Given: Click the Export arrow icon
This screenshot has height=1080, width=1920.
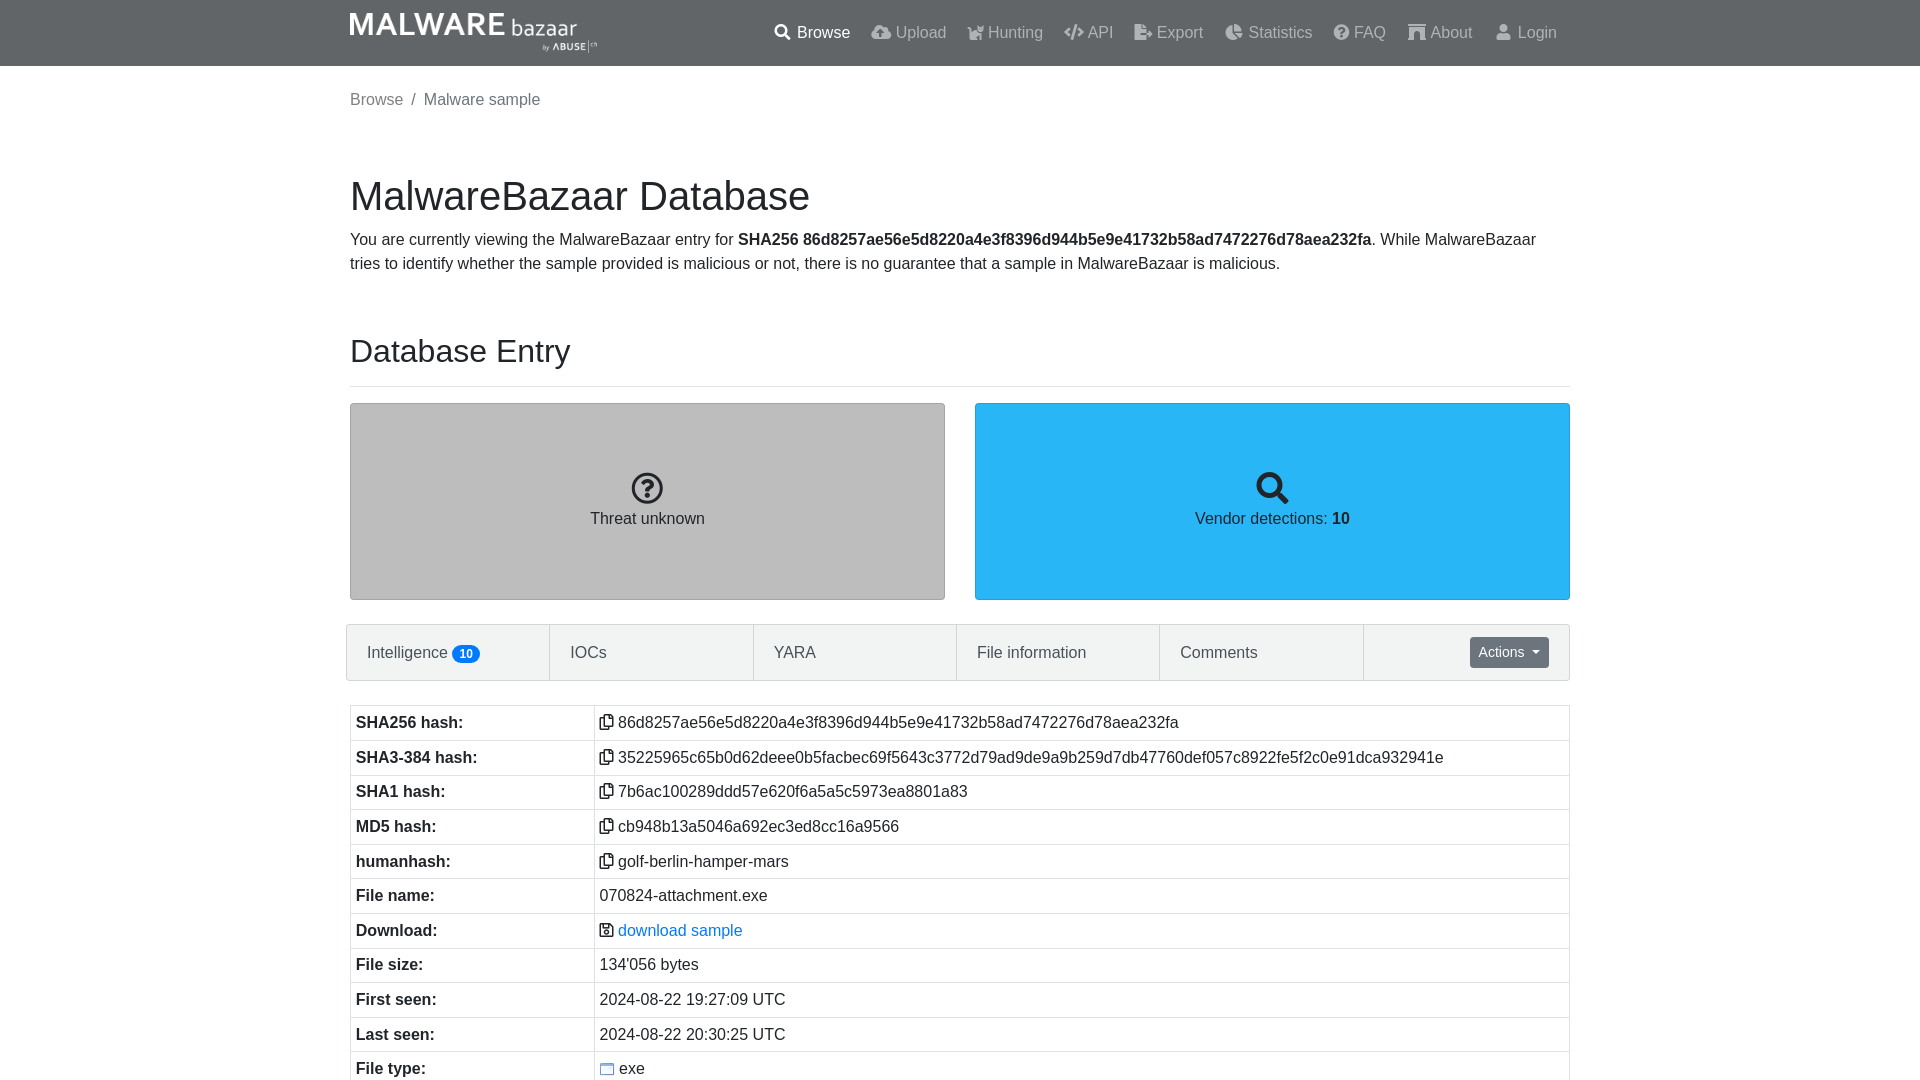Looking at the screenshot, I should 1142,32.
